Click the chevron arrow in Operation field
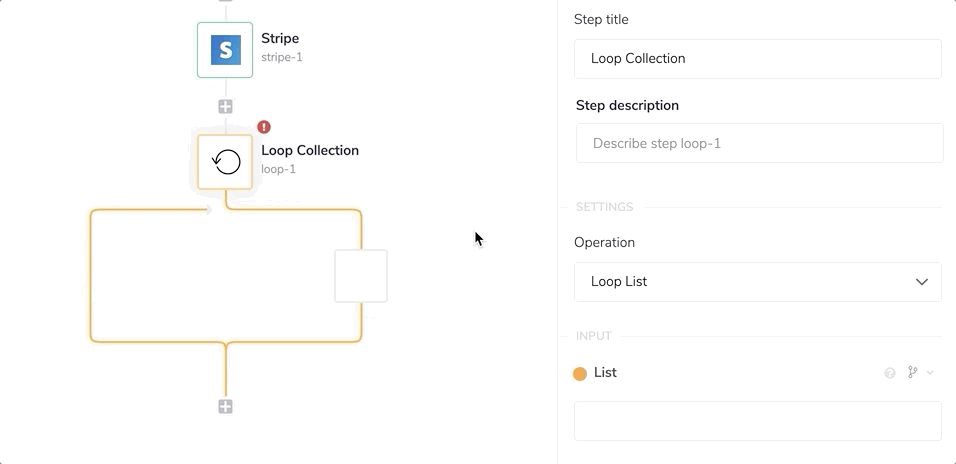Viewport: 956px width, 464px height. point(922,282)
